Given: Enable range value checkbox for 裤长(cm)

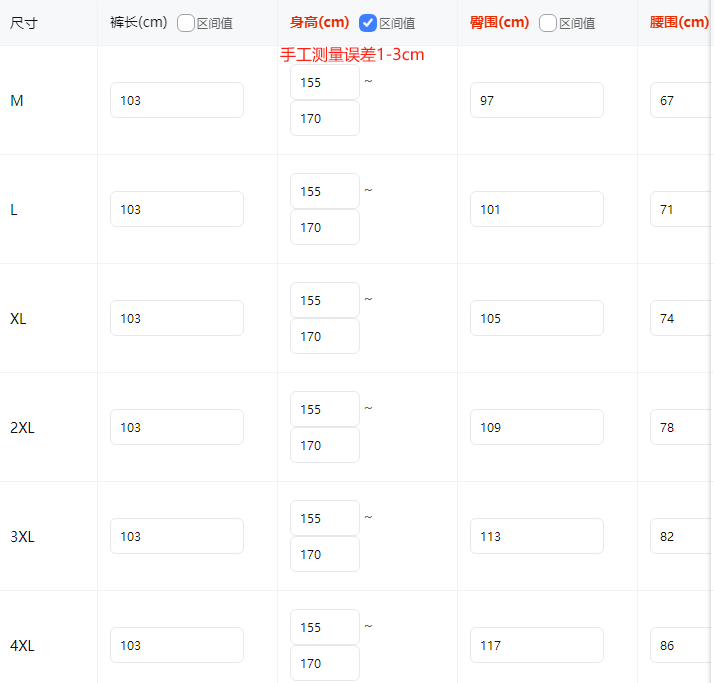Looking at the screenshot, I should pyautogui.click(x=186, y=23).
